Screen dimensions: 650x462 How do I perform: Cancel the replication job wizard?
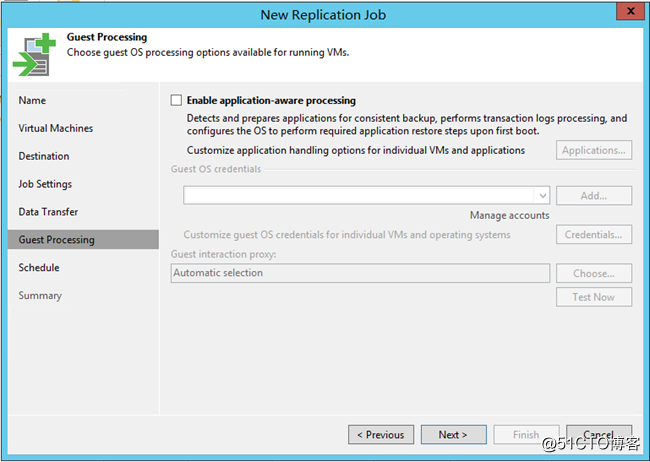tap(599, 434)
